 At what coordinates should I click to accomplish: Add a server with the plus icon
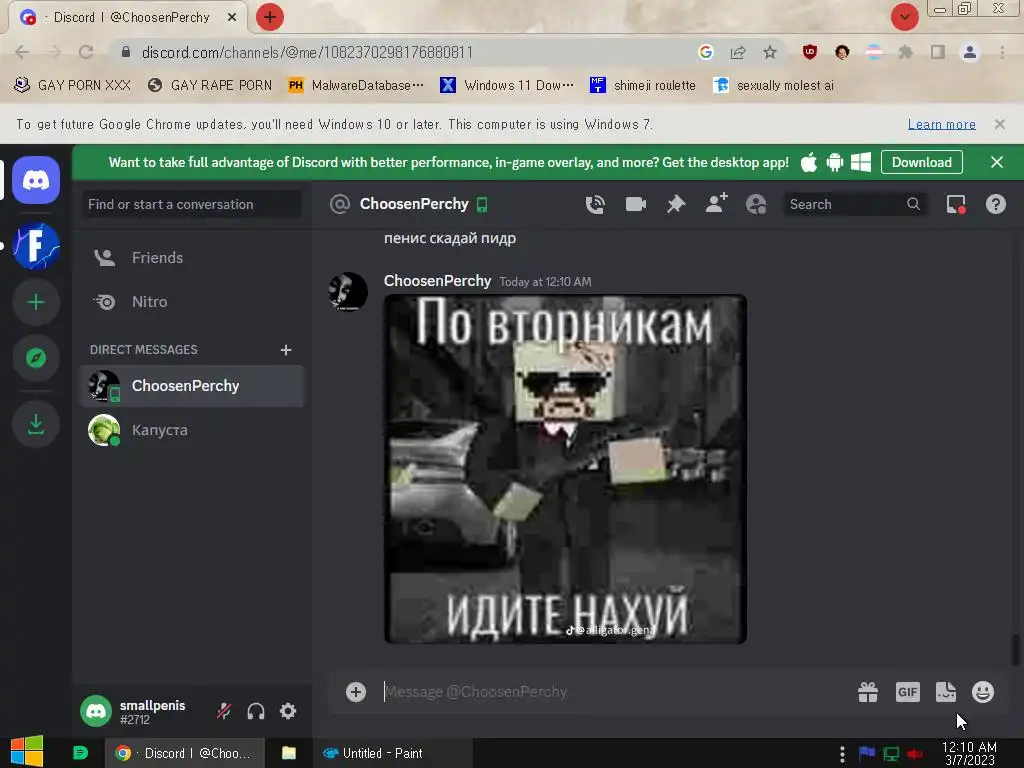36,302
